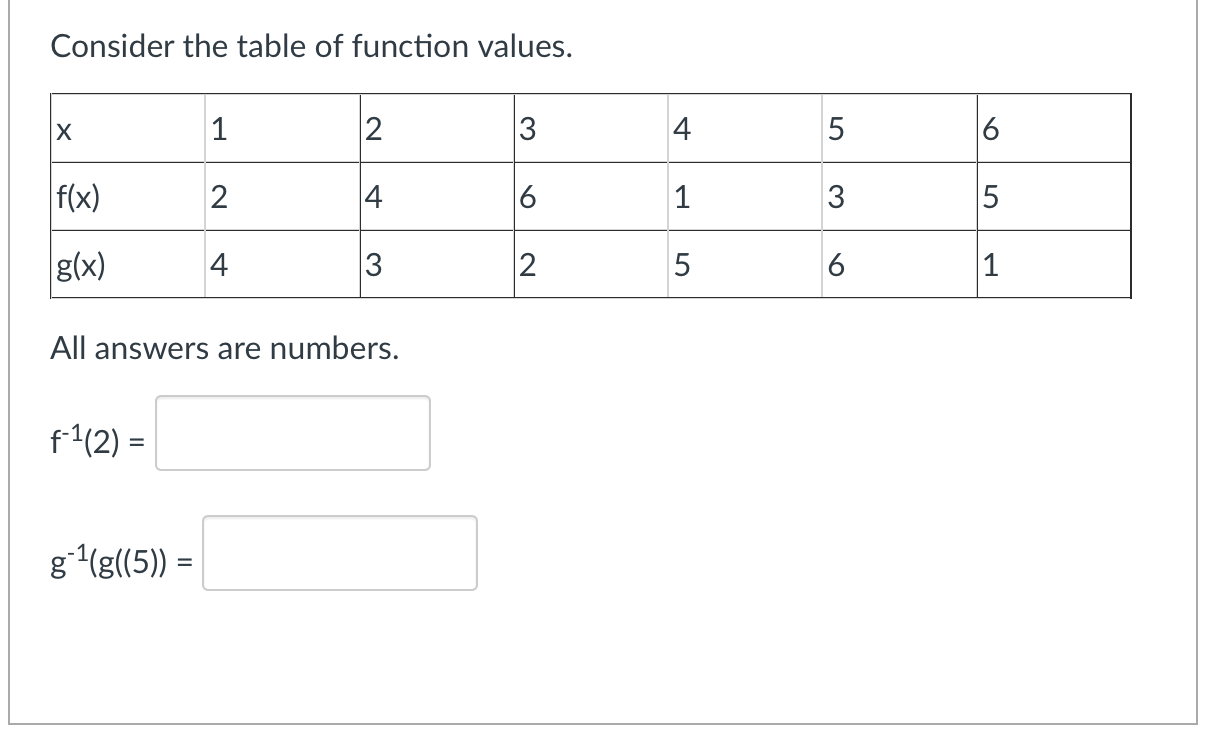
Task: Select the table header cell labeled x
Action: [x=123, y=129]
